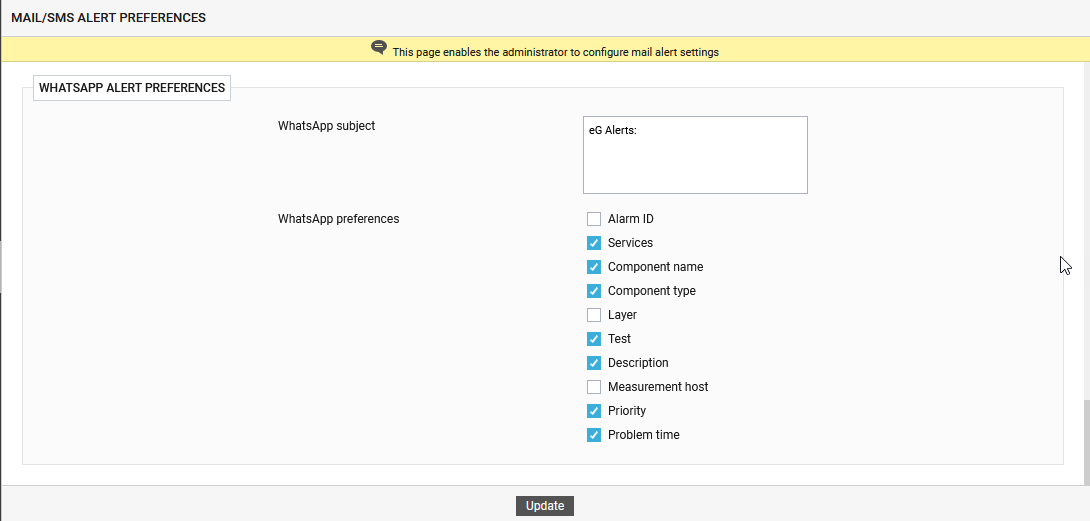Click the WhatsApp subject field label

point(326,126)
